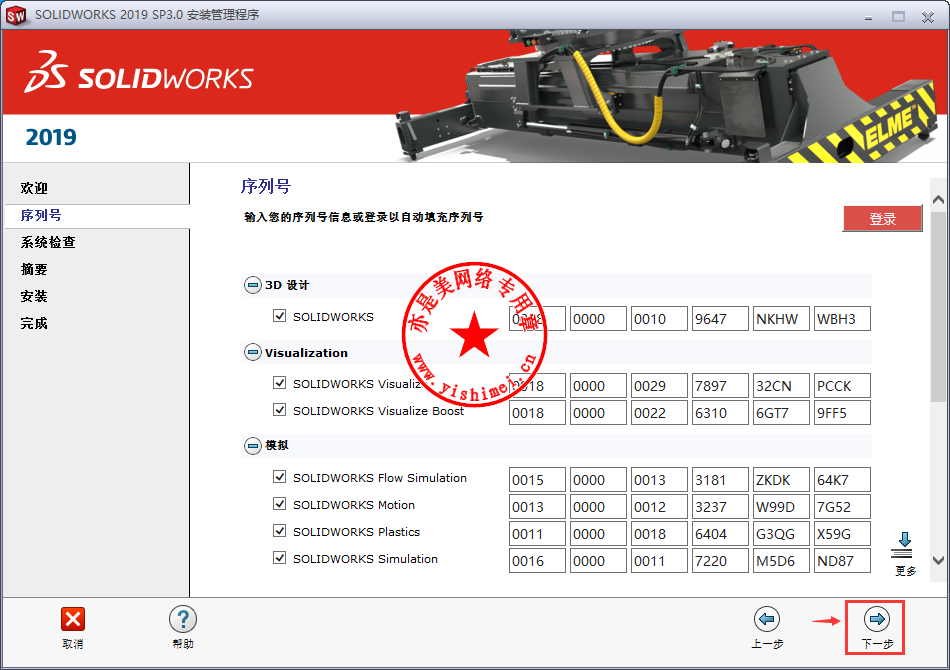Image resolution: width=950 pixels, height=670 pixels.
Task: Click the SOLIDWORKS Flow Simulation label
Action: point(380,477)
